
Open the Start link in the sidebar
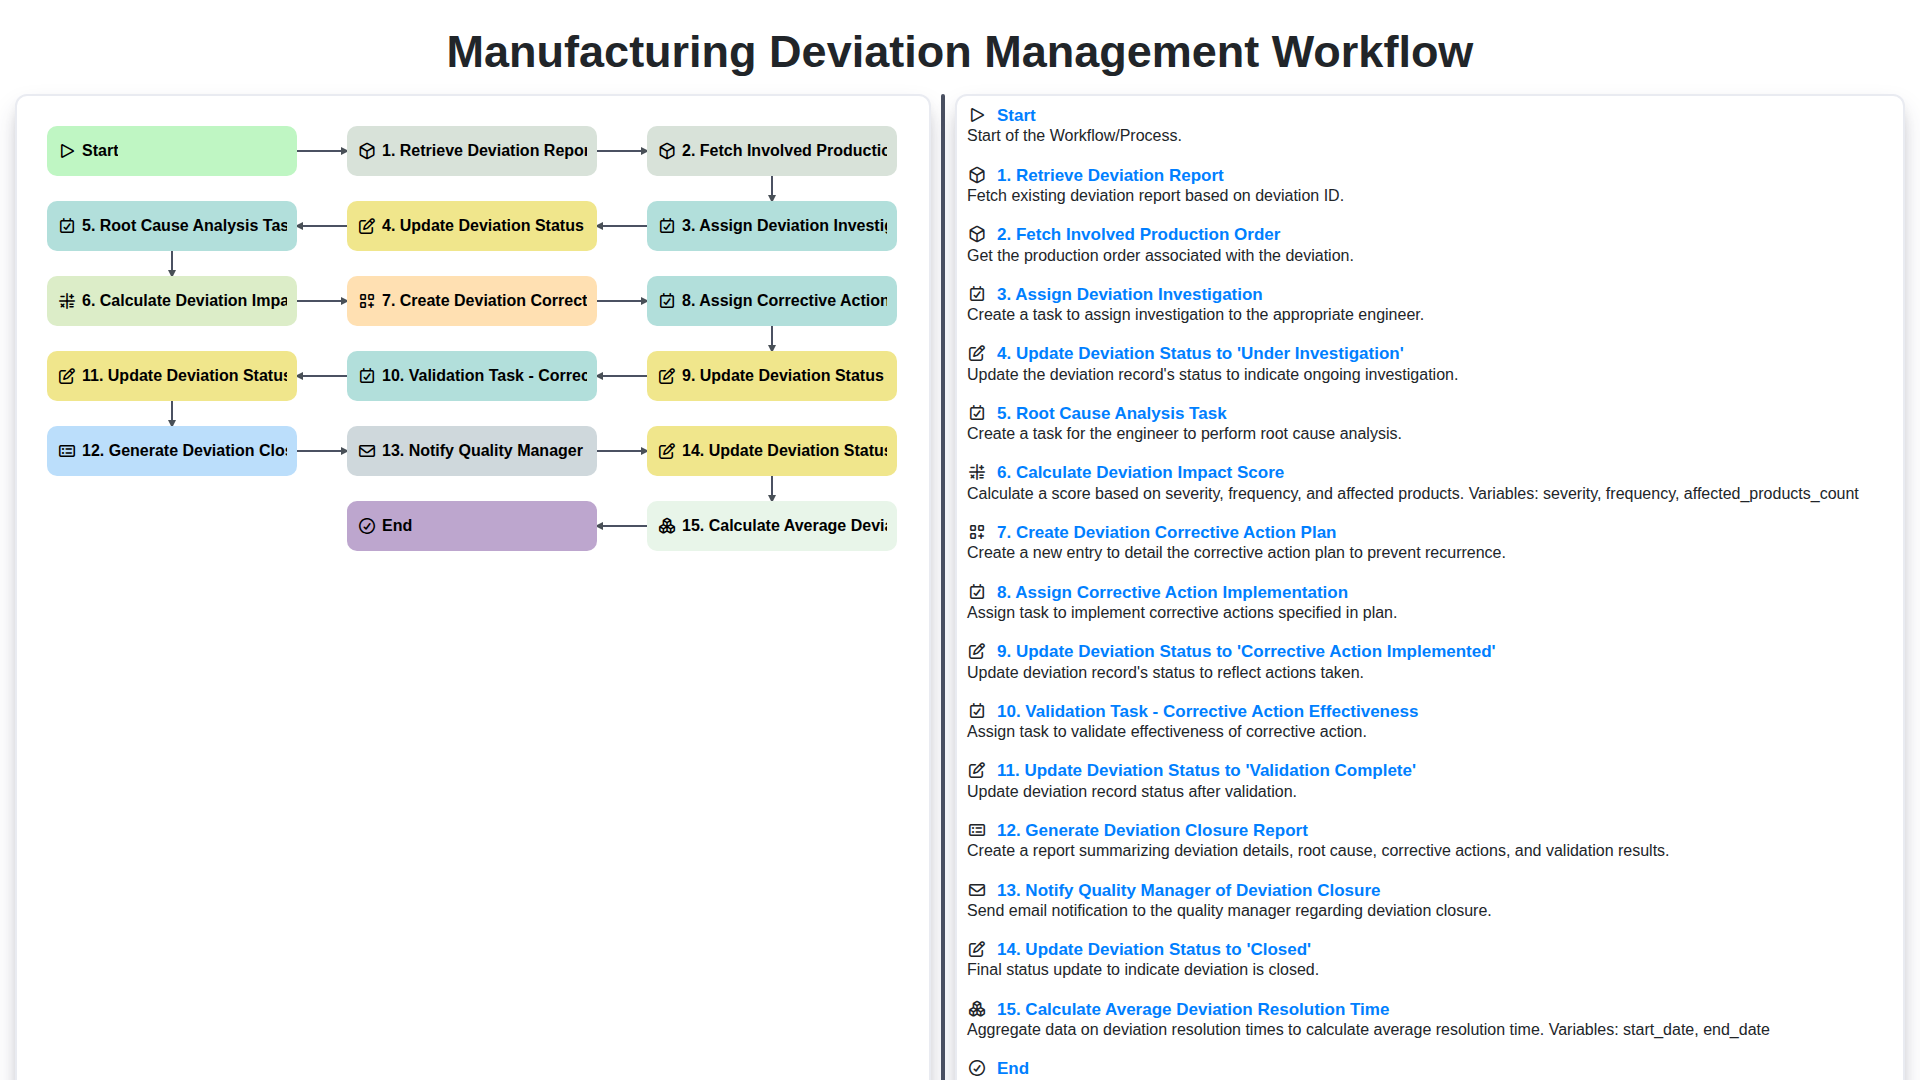1016,115
